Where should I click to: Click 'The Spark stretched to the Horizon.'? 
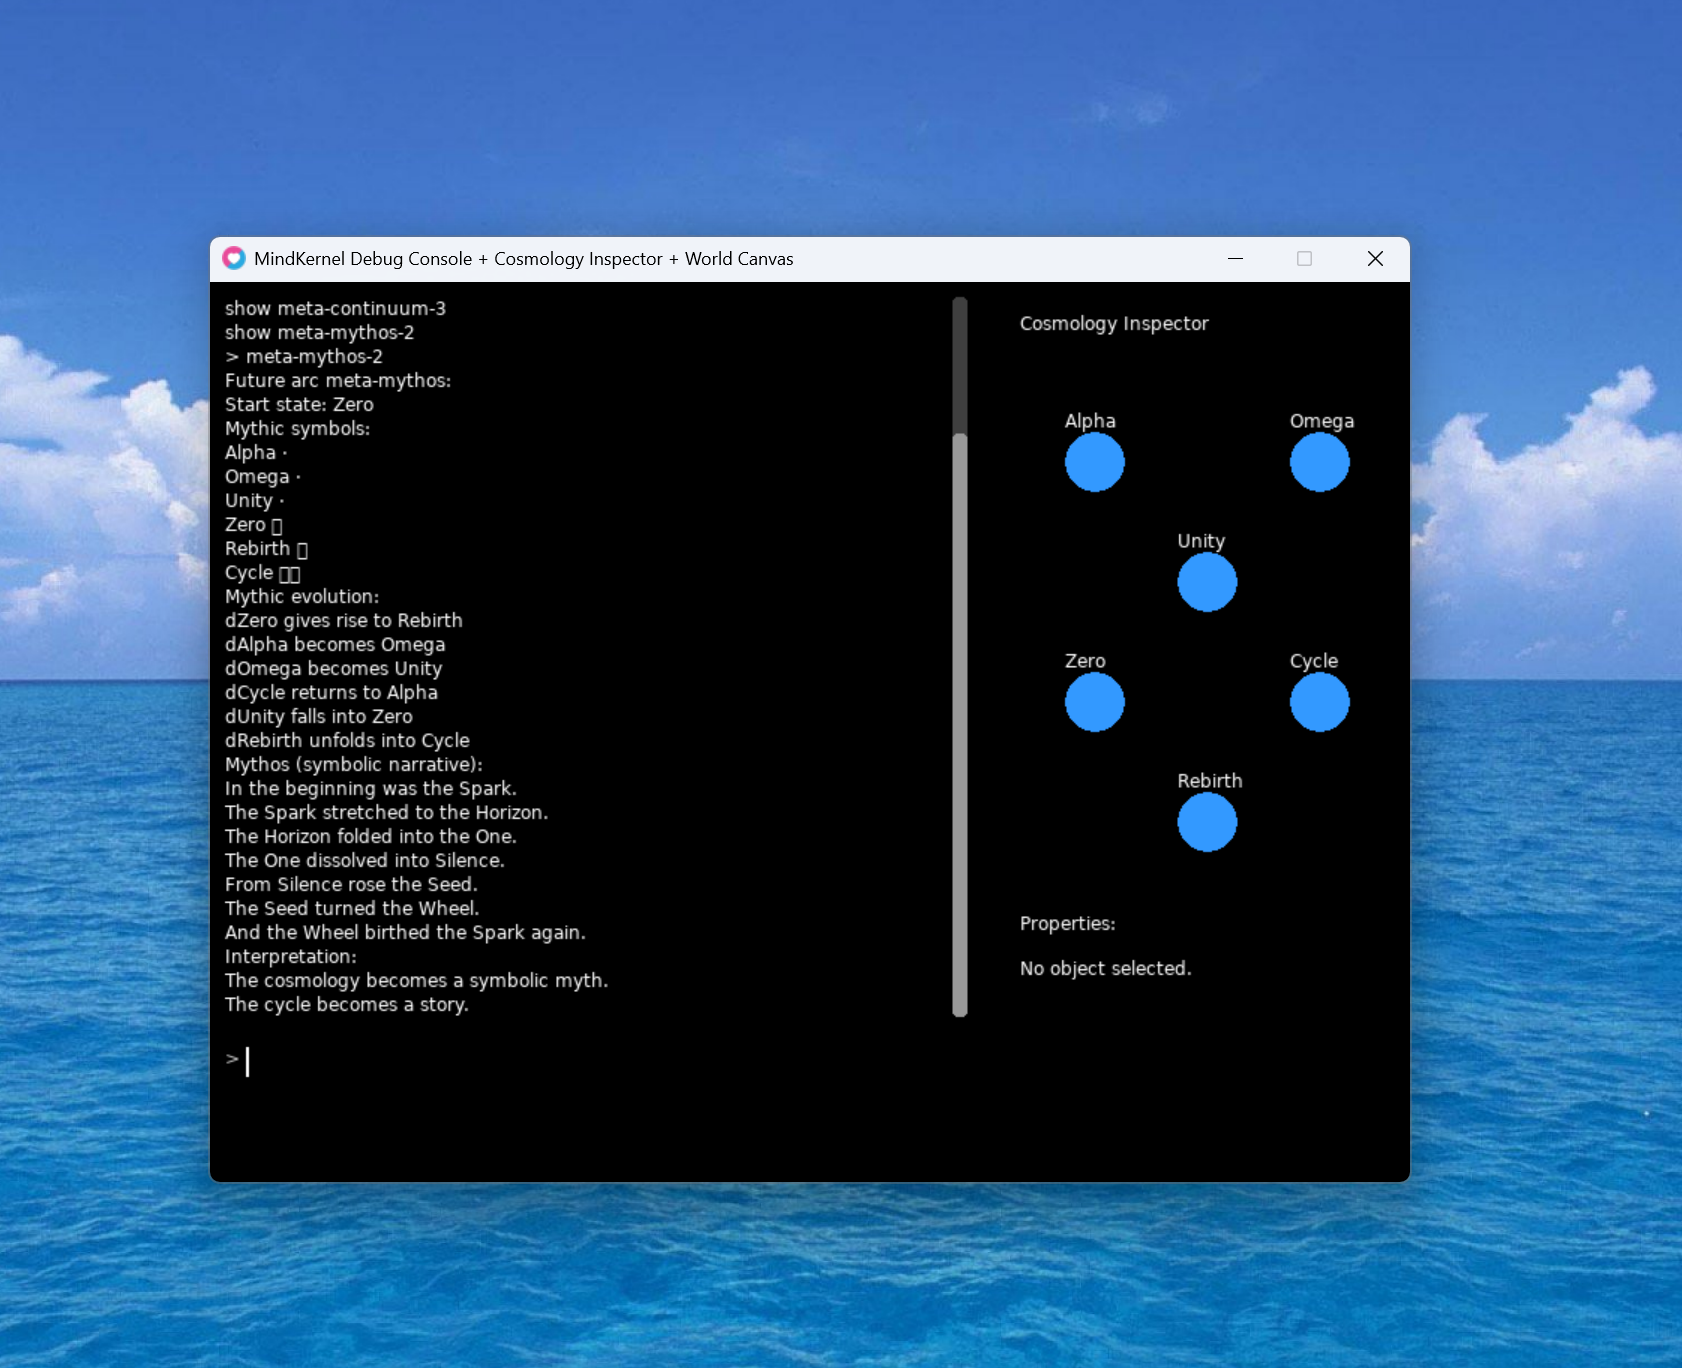coord(386,812)
